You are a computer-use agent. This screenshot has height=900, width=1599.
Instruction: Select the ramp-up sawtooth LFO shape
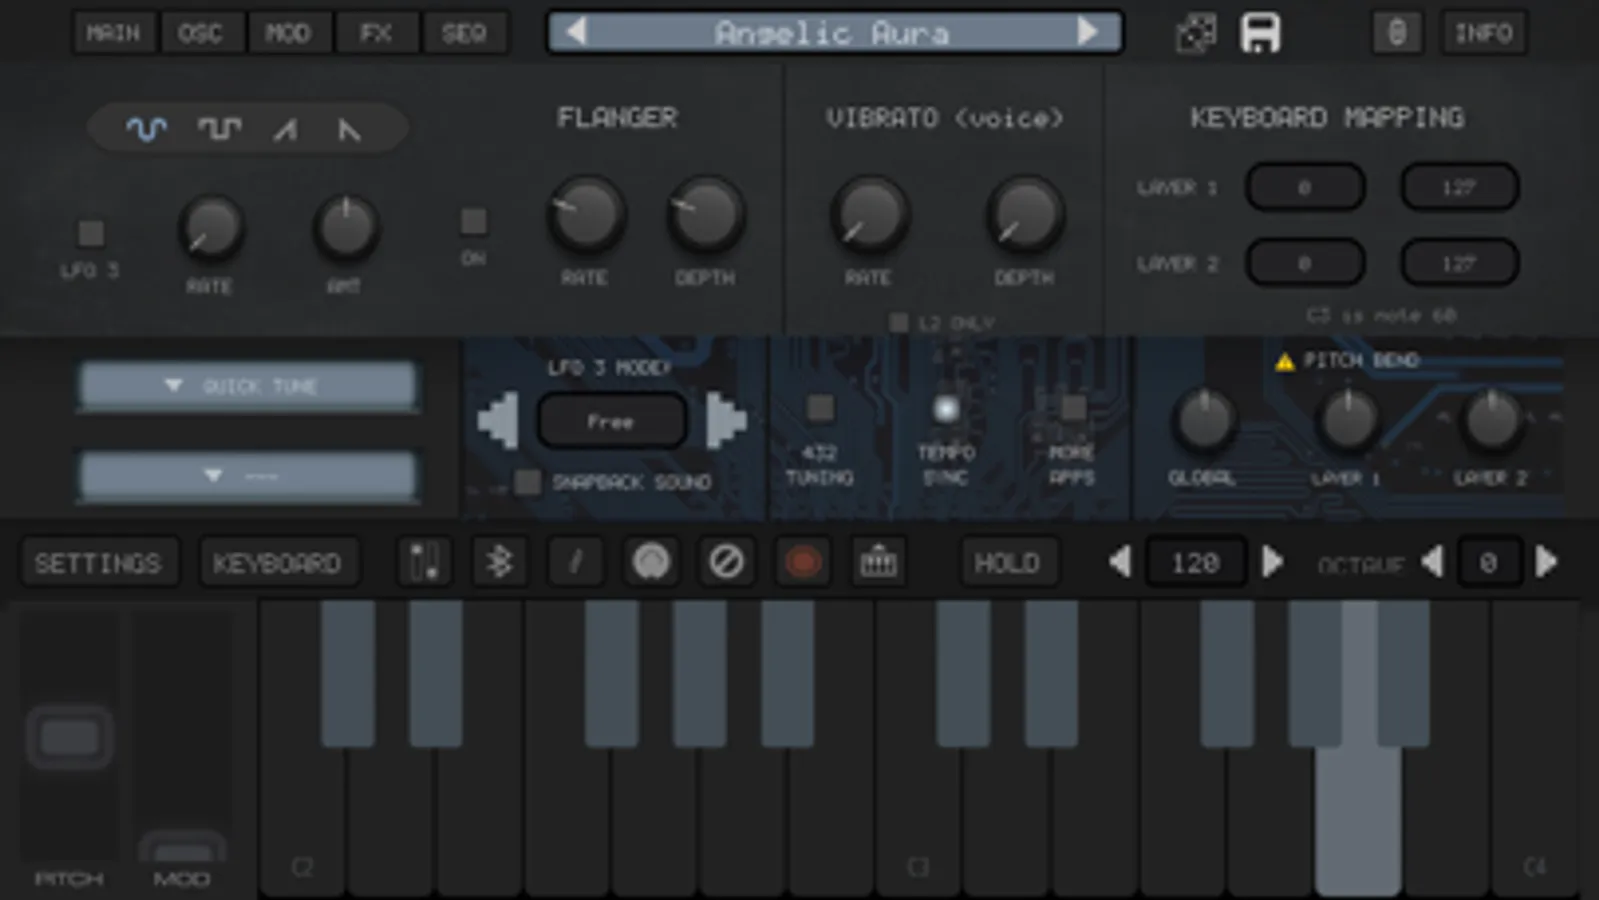tap(286, 129)
